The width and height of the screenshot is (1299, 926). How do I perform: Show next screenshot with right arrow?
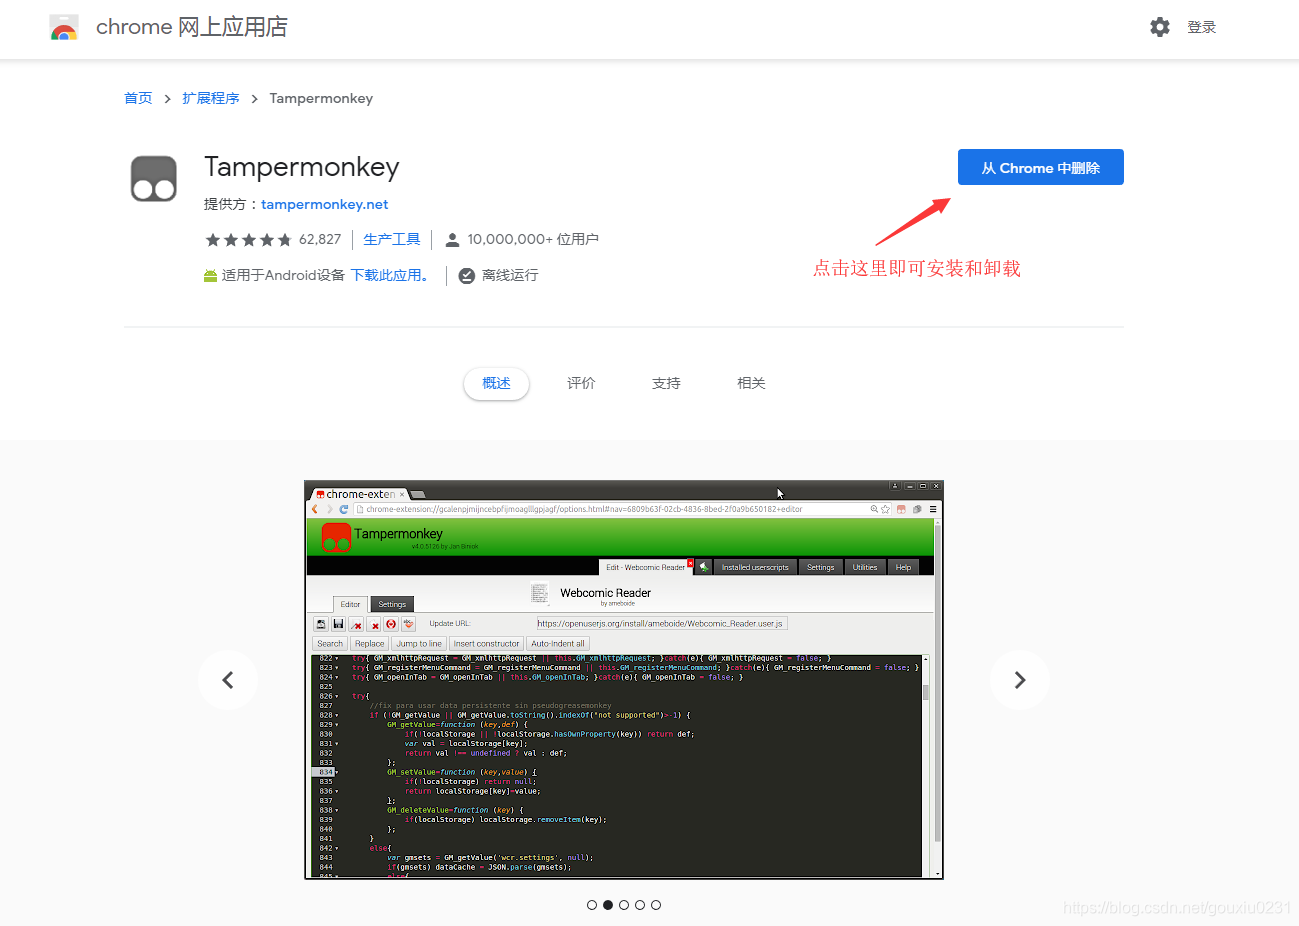(x=1020, y=680)
